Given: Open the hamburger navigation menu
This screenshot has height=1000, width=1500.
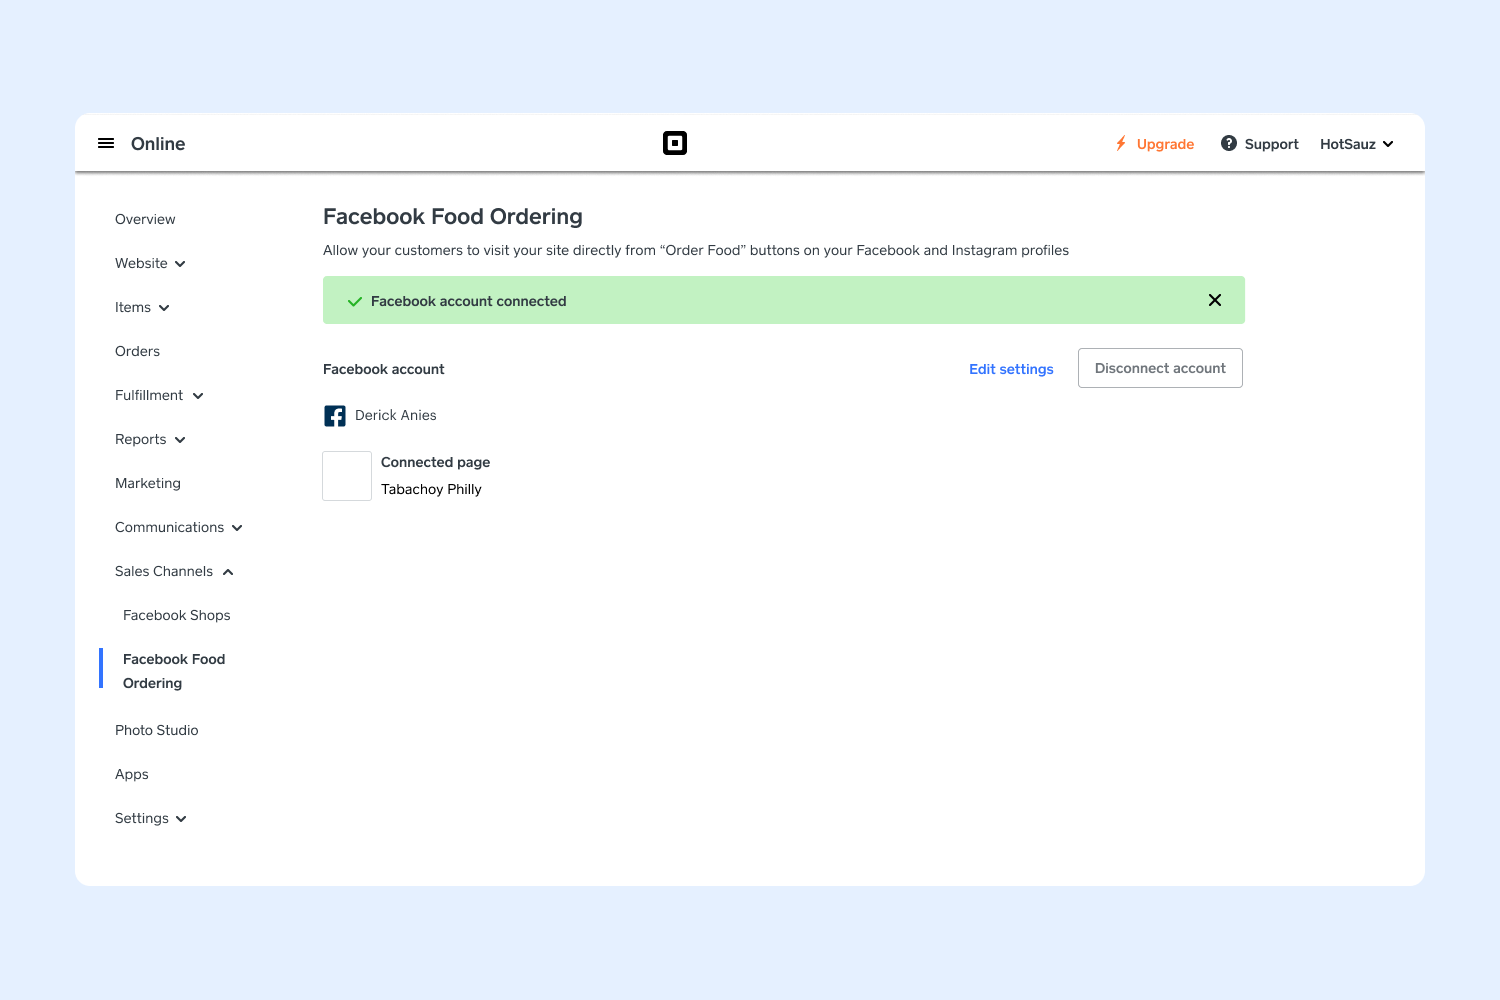Looking at the screenshot, I should click(106, 144).
